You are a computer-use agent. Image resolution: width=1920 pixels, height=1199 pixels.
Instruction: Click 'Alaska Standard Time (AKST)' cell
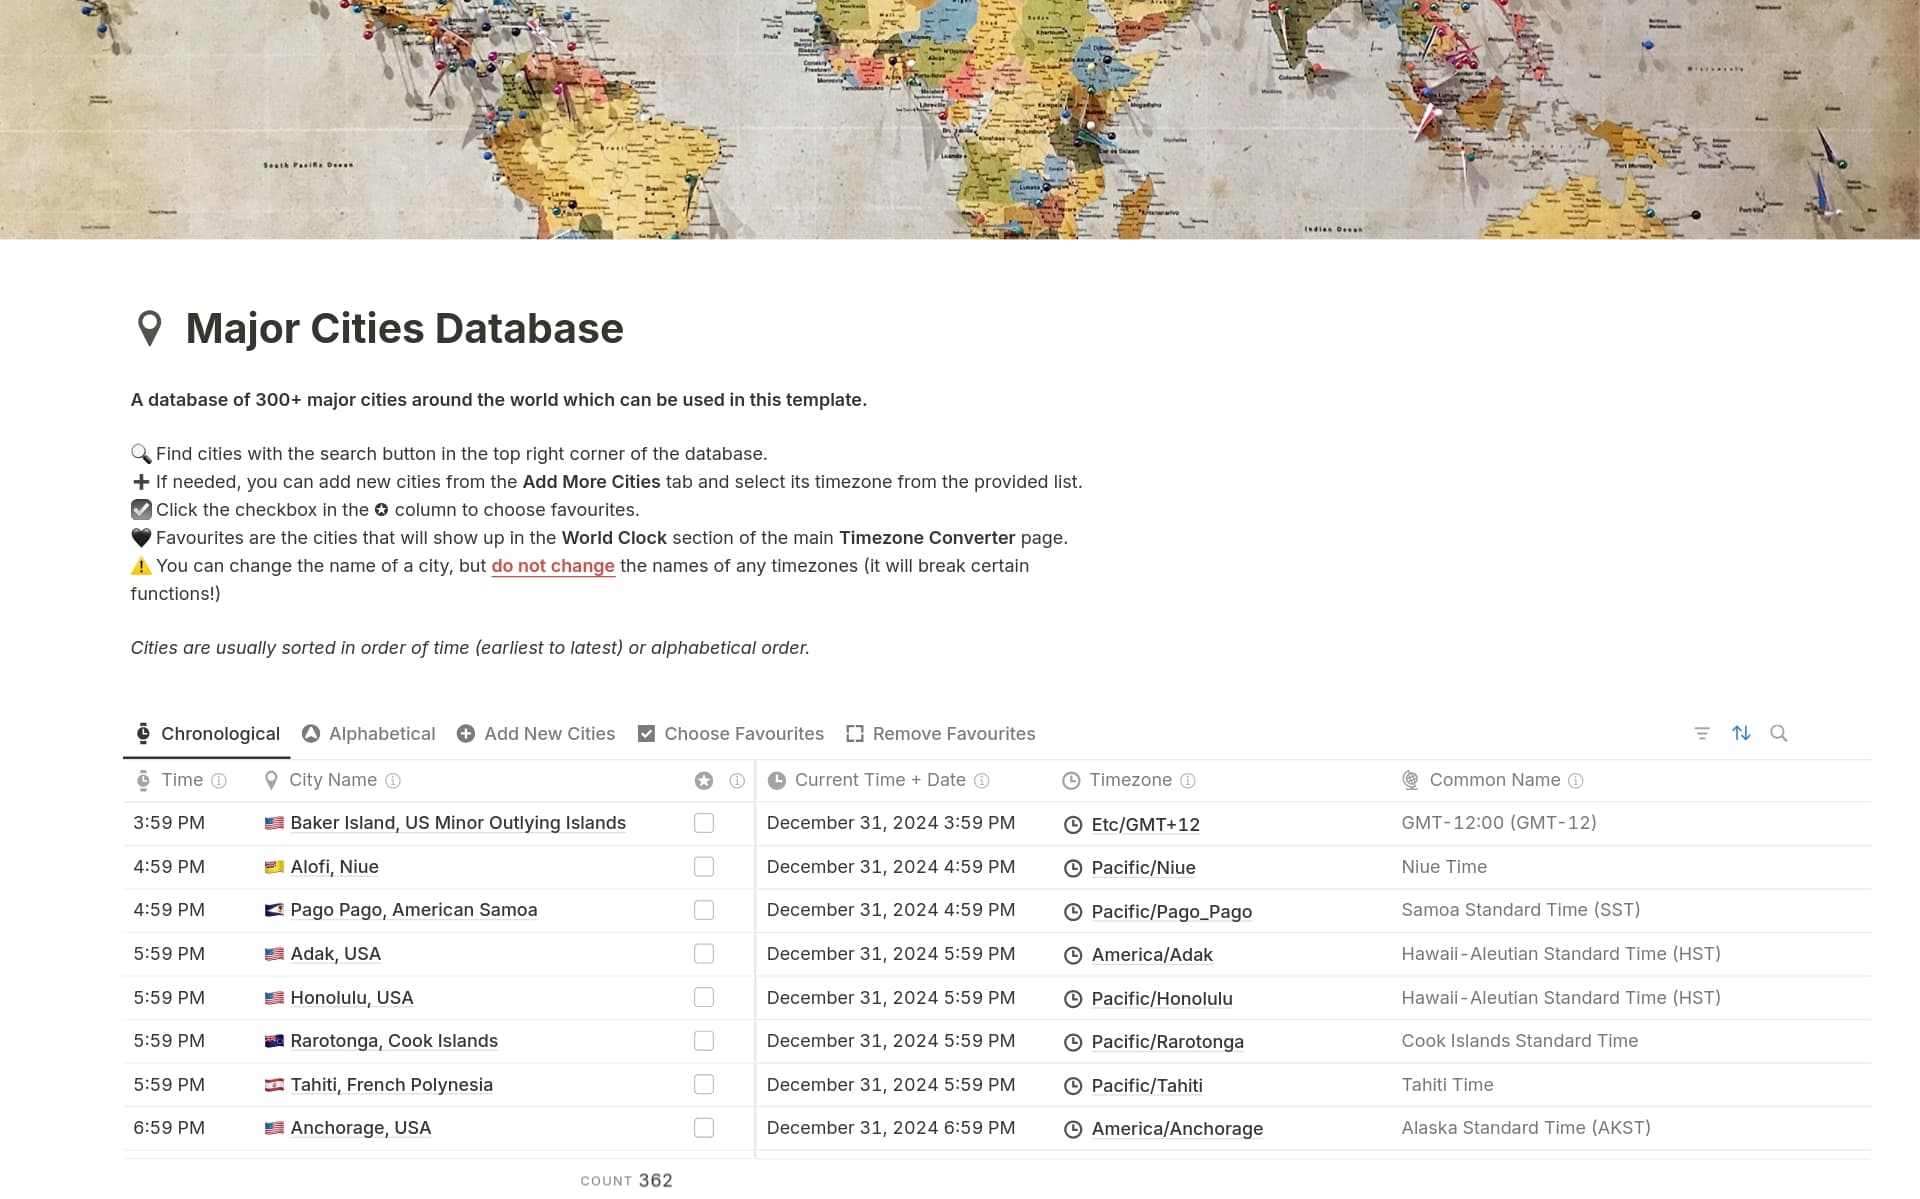(x=1526, y=1128)
